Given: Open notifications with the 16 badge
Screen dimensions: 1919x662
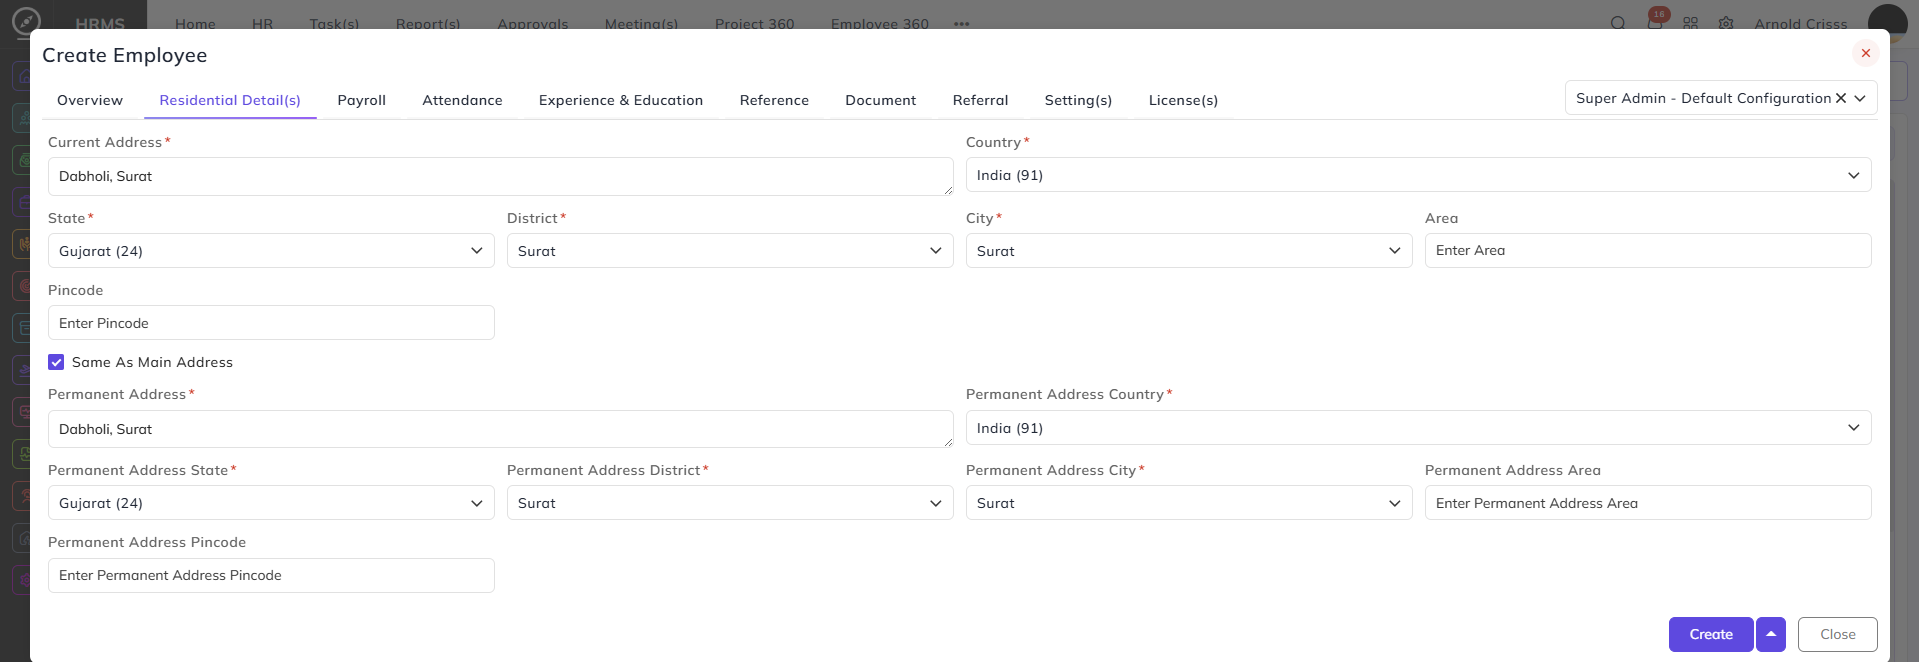Looking at the screenshot, I should [x=1655, y=22].
